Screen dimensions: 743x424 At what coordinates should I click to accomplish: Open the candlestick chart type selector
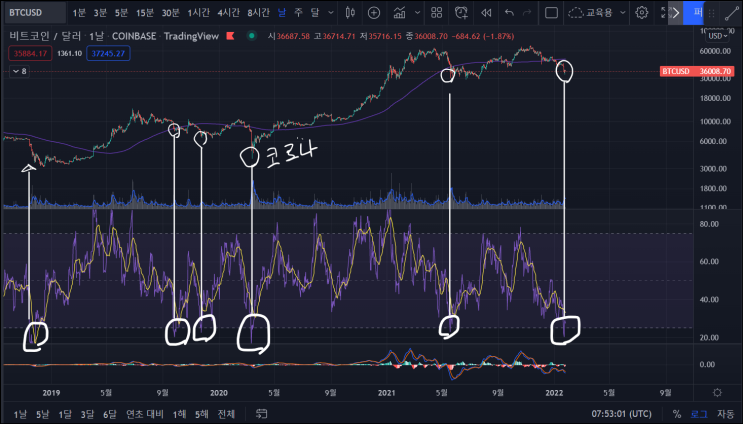pos(350,13)
